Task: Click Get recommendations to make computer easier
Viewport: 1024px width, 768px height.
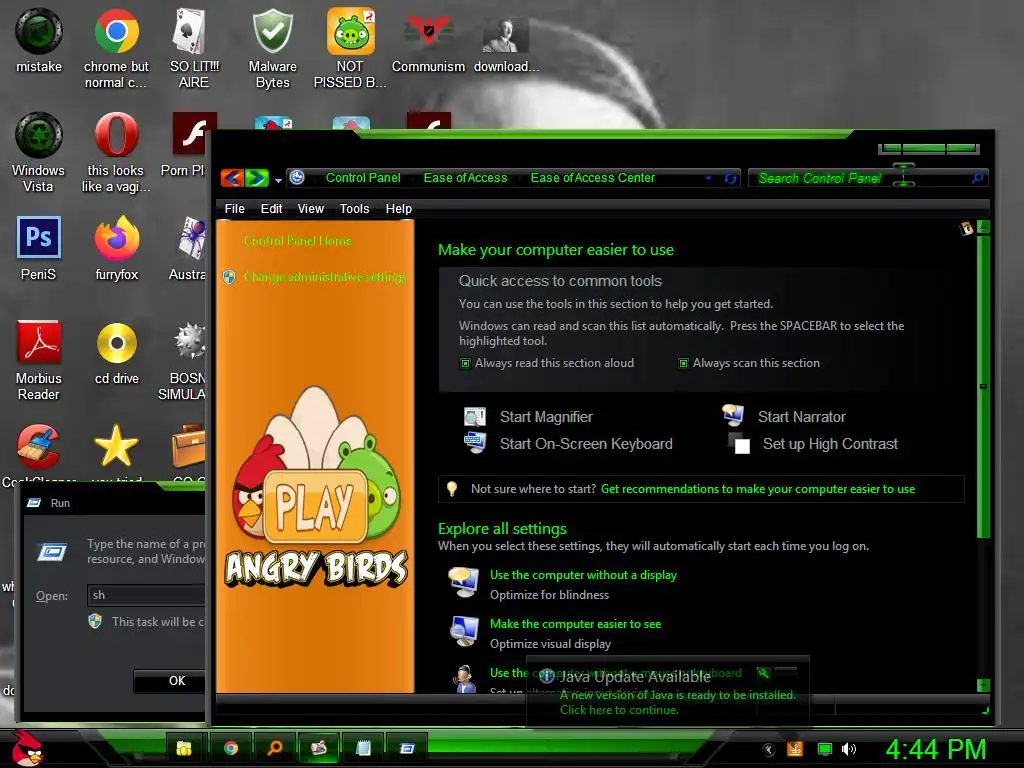Action: 758,489
